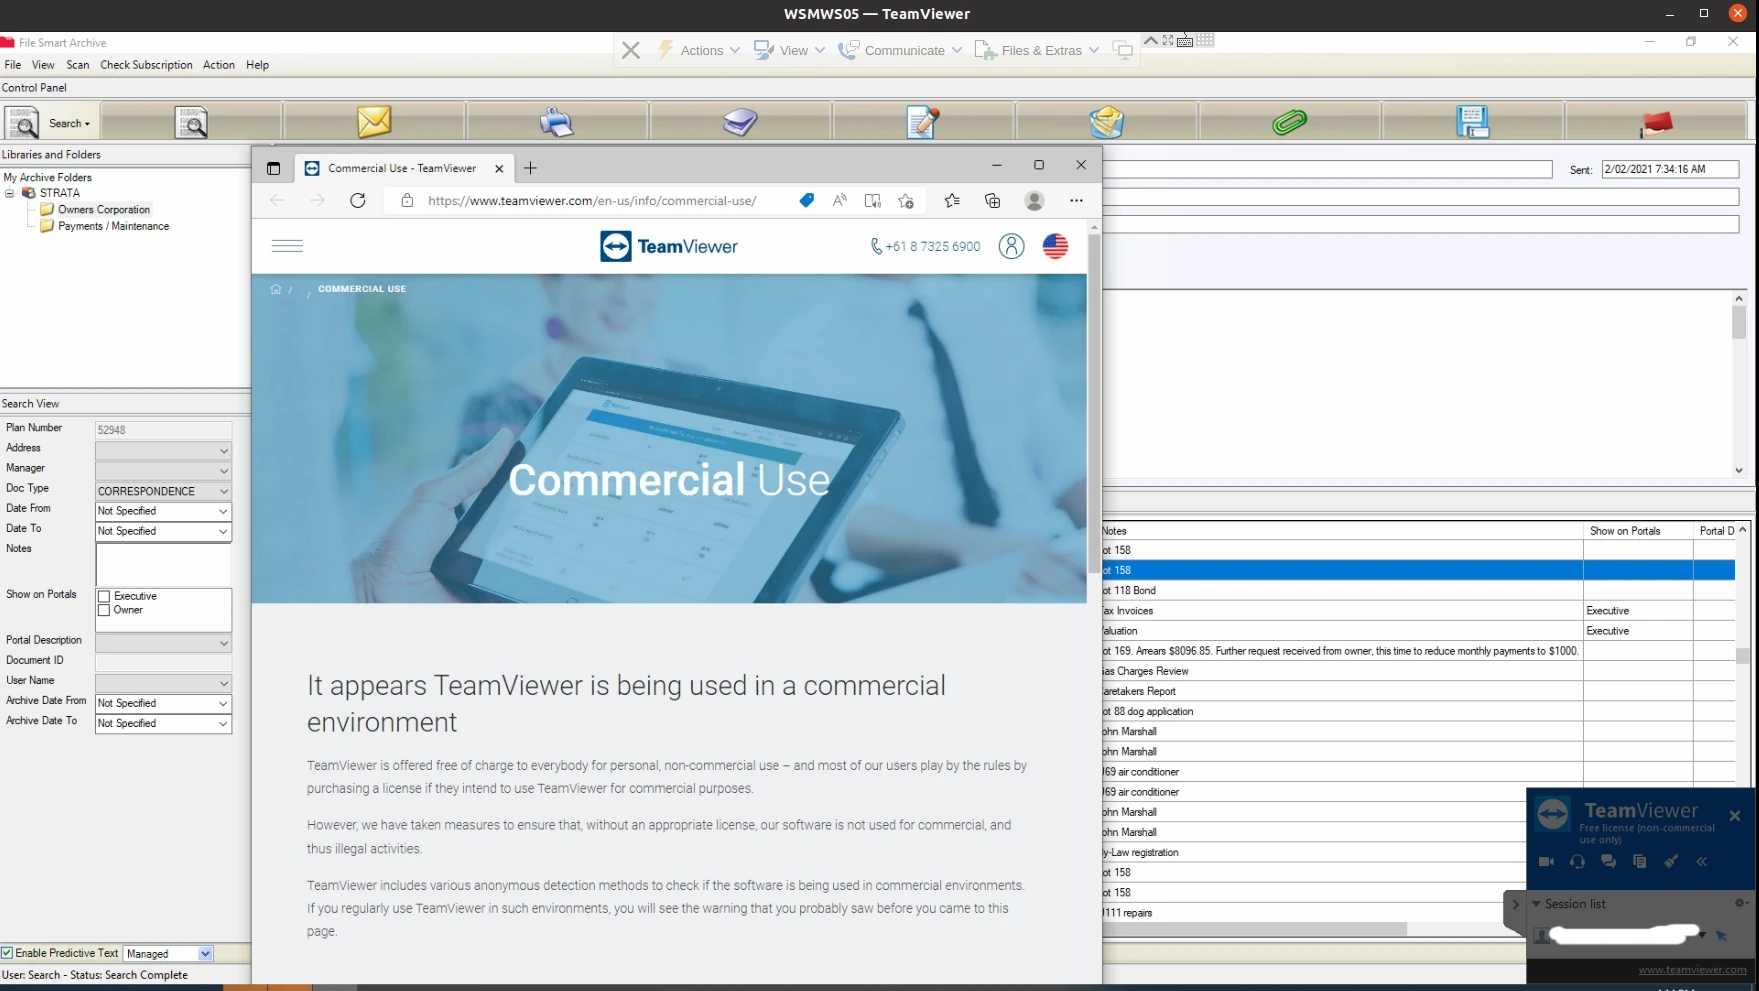
Task: Click the US flag region selector
Action: tap(1055, 246)
